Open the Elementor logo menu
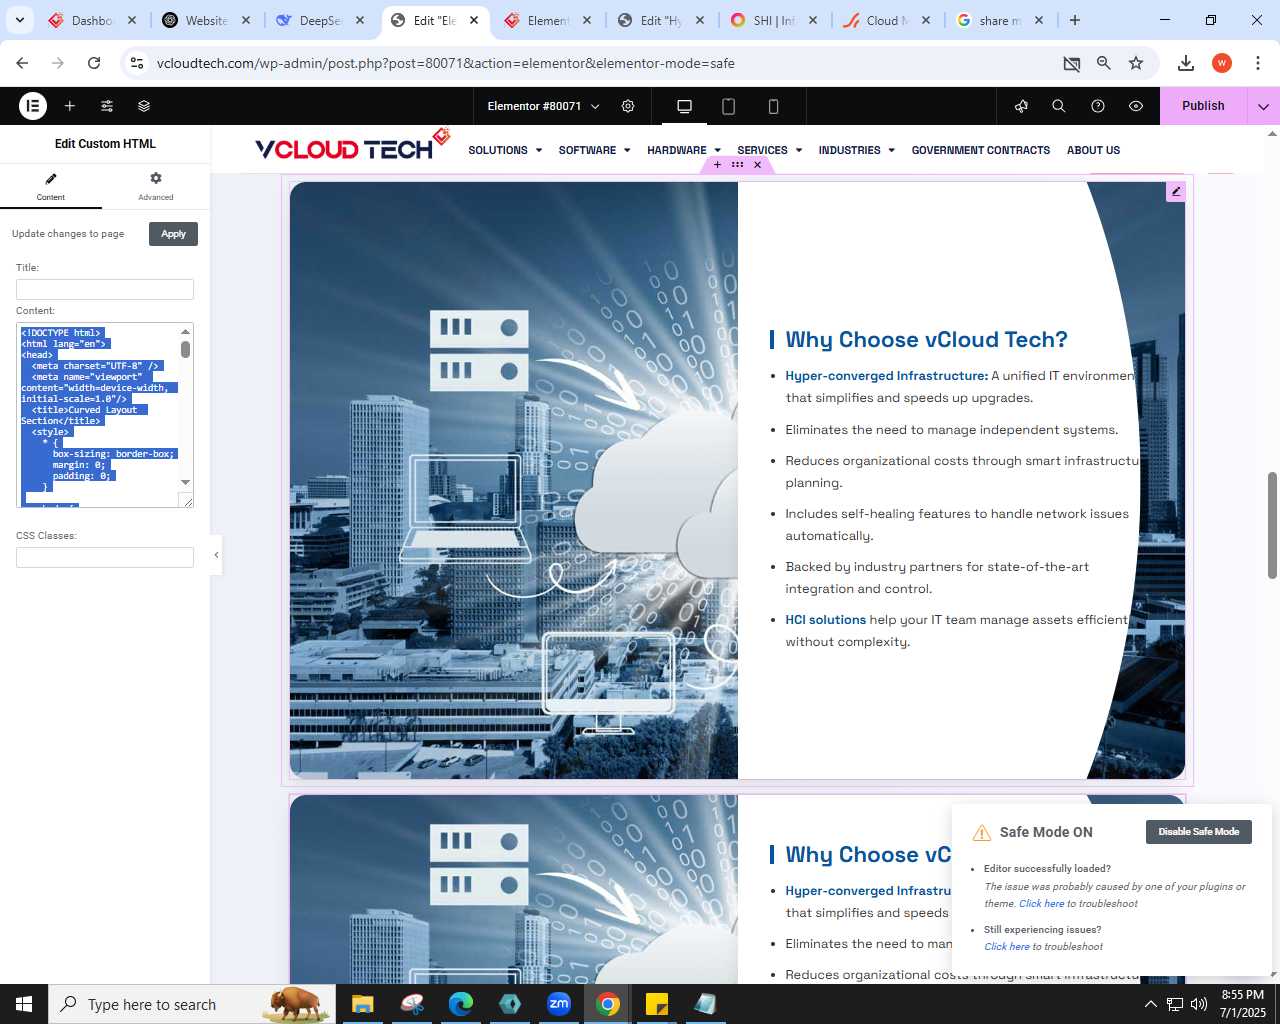The height and width of the screenshot is (1024, 1280). [33, 106]
